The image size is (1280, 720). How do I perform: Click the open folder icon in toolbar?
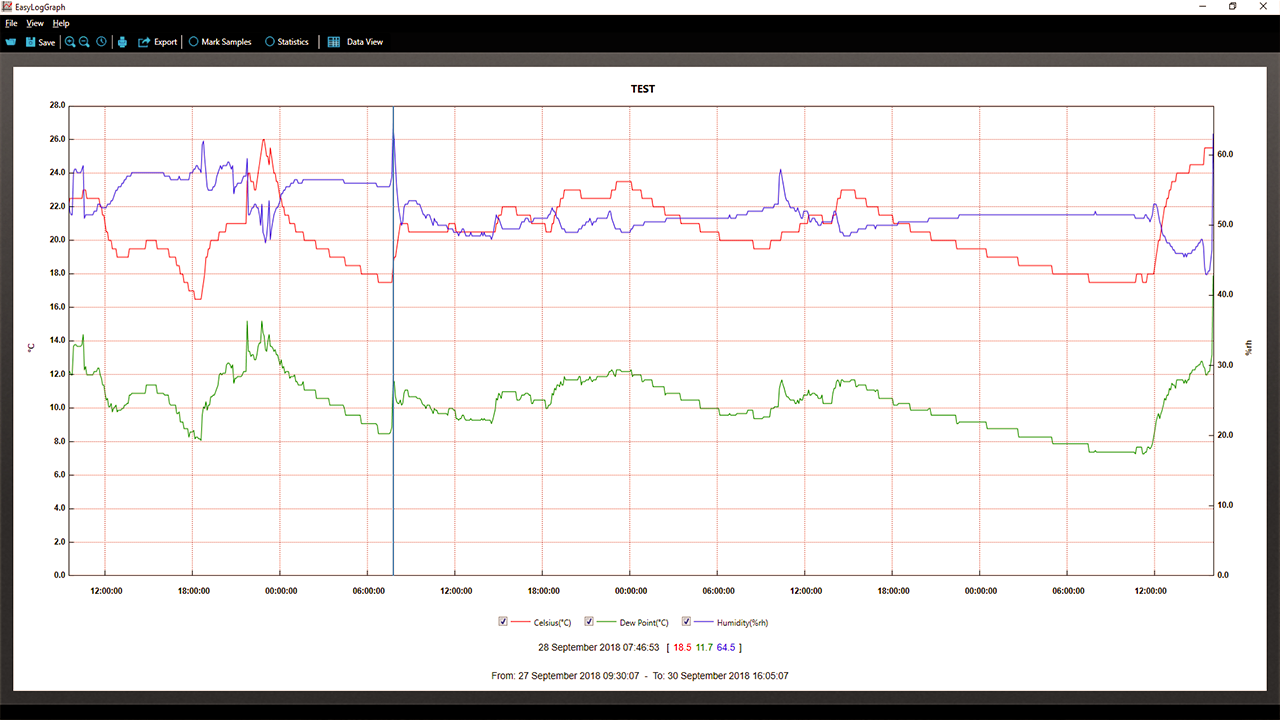[x=11, y=42]
